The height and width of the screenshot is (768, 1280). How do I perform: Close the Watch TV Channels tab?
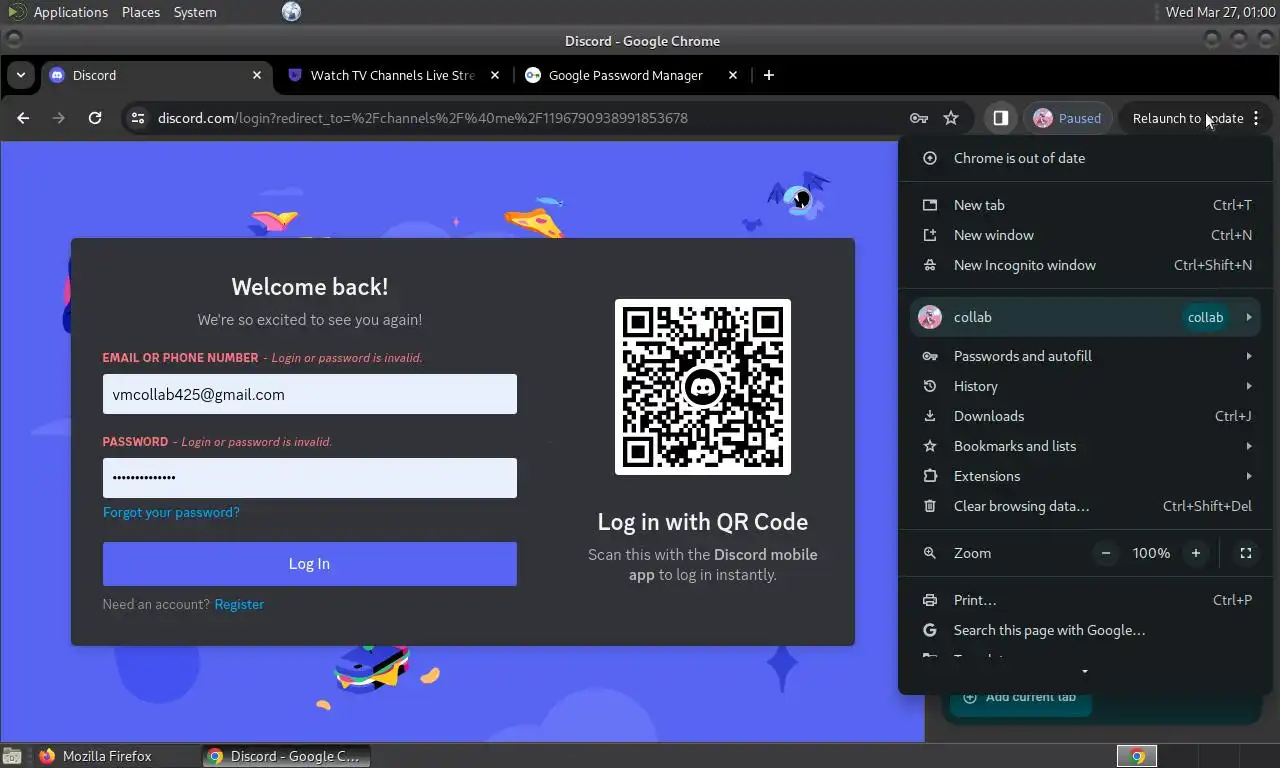[x=495, y=75]
